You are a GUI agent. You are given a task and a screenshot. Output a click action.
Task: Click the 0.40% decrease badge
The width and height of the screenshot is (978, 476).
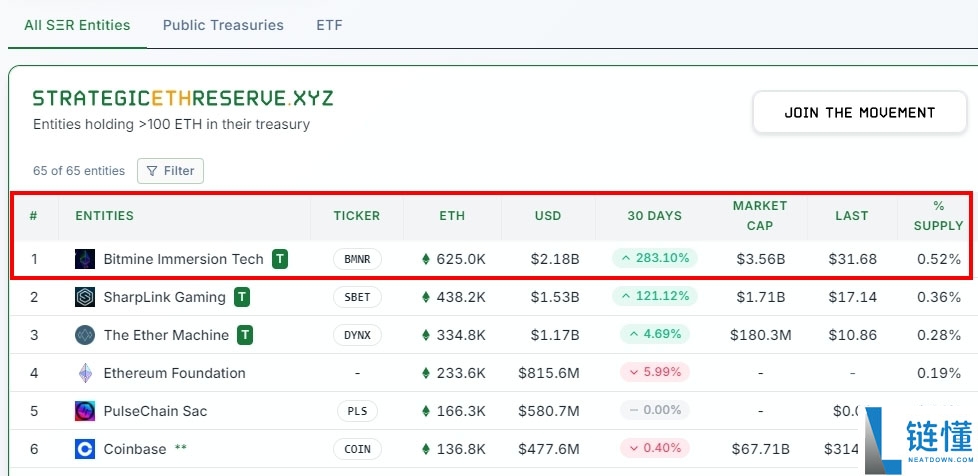(655, 449)
